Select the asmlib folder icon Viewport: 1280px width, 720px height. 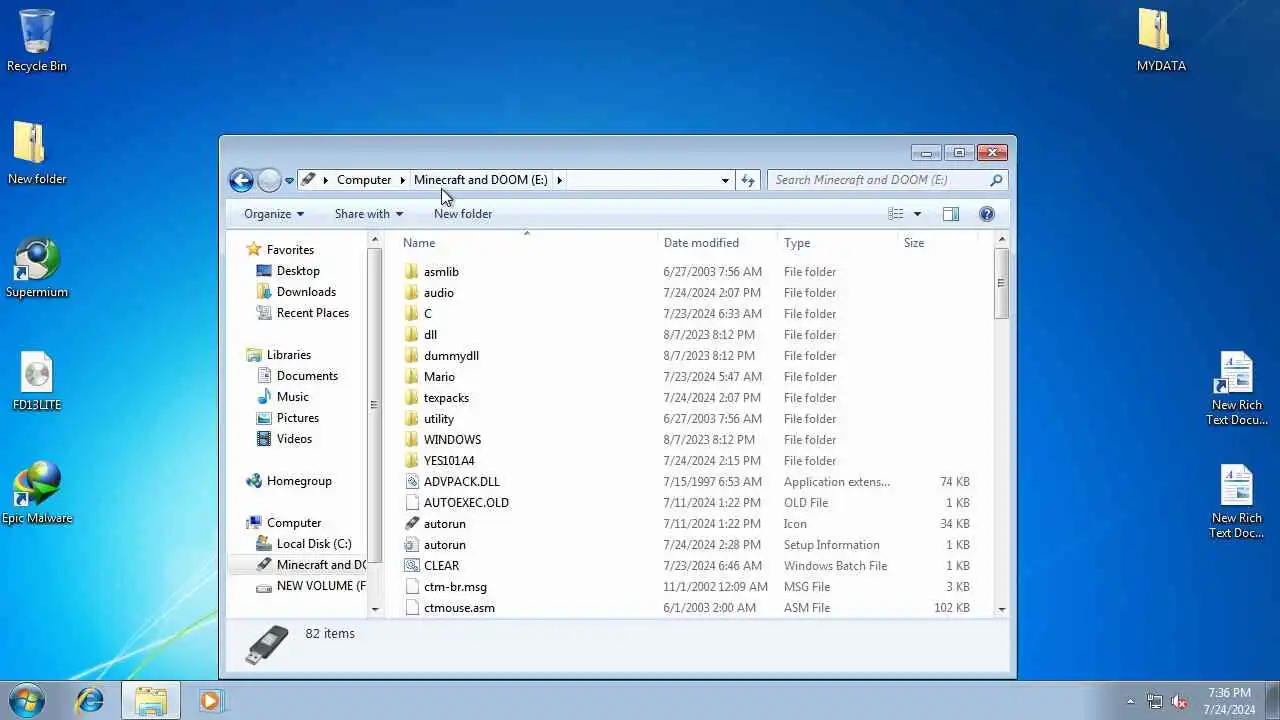(x=411, y=272)
